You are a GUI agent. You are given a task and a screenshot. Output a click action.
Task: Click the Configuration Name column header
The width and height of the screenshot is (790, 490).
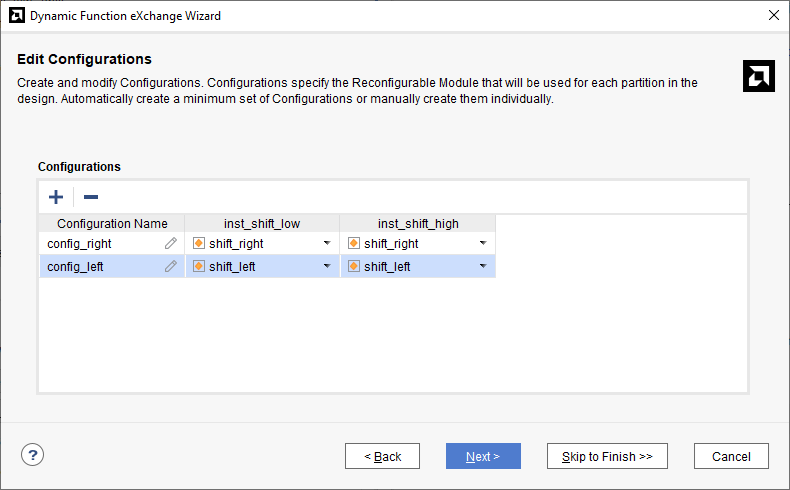pos(112,224)
